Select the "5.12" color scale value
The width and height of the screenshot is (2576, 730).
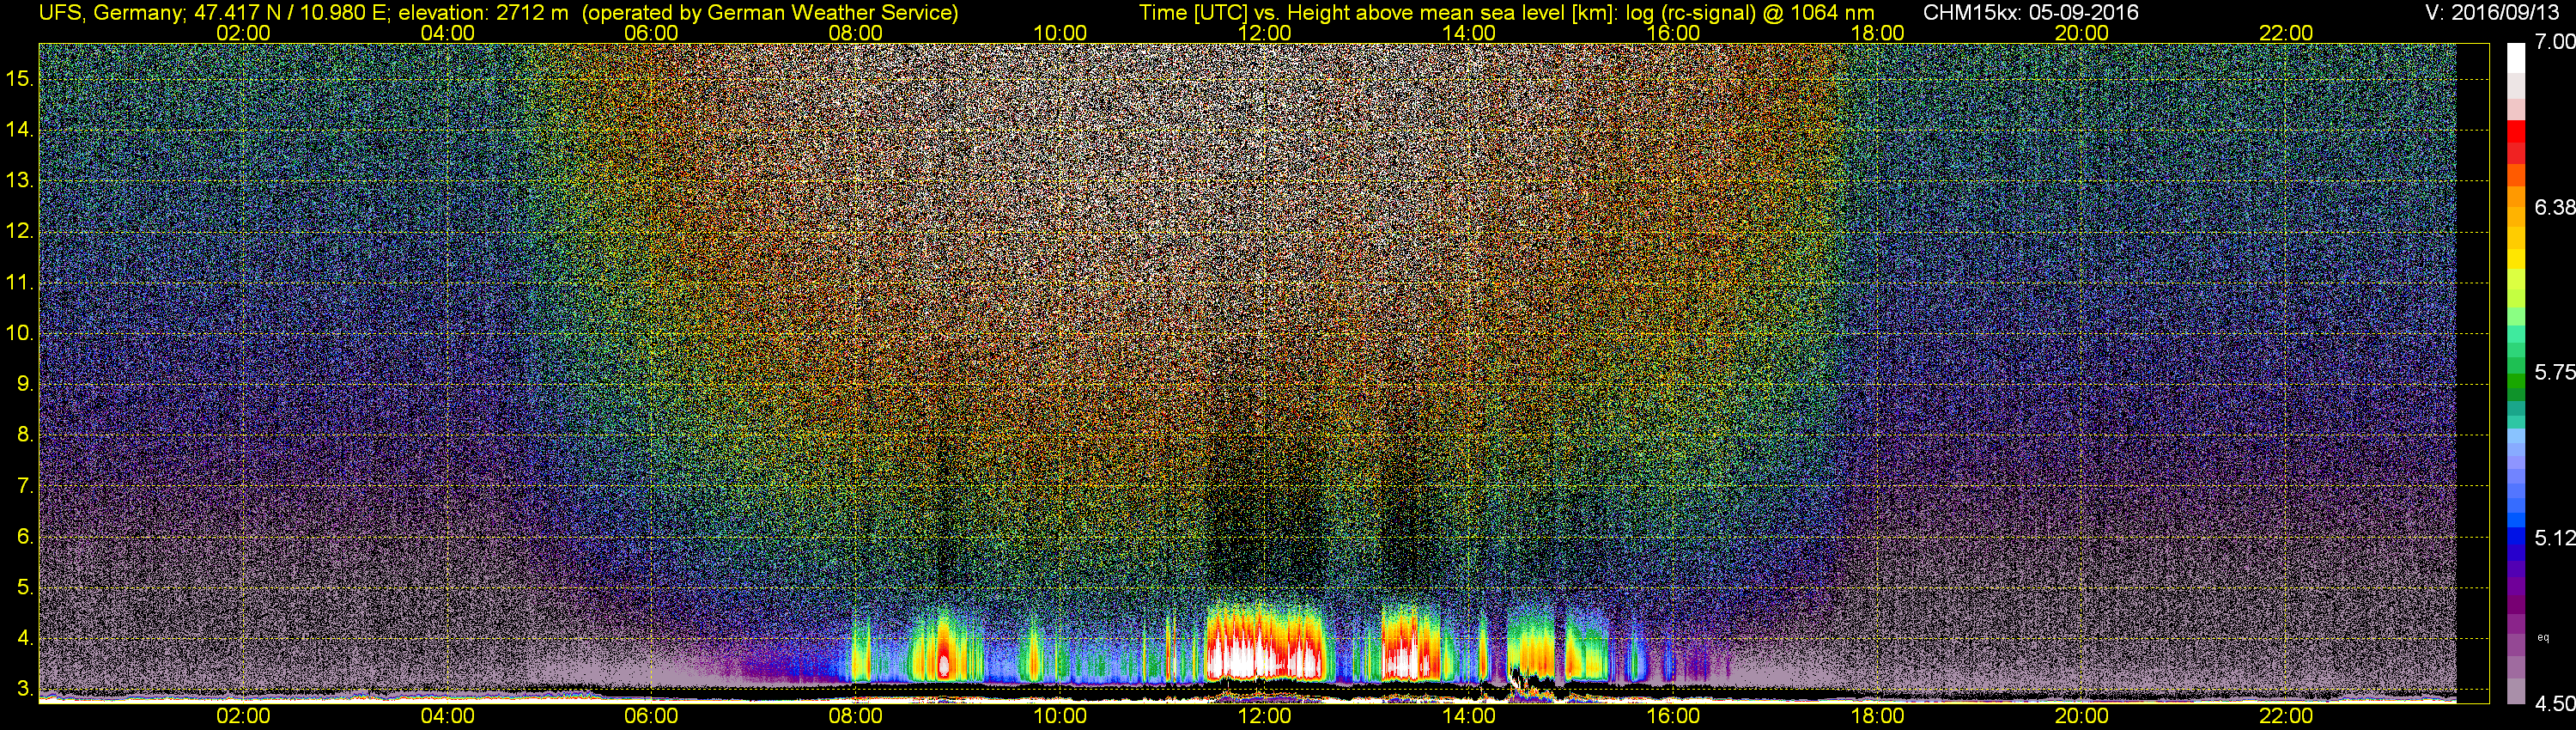click(2554, 538)
